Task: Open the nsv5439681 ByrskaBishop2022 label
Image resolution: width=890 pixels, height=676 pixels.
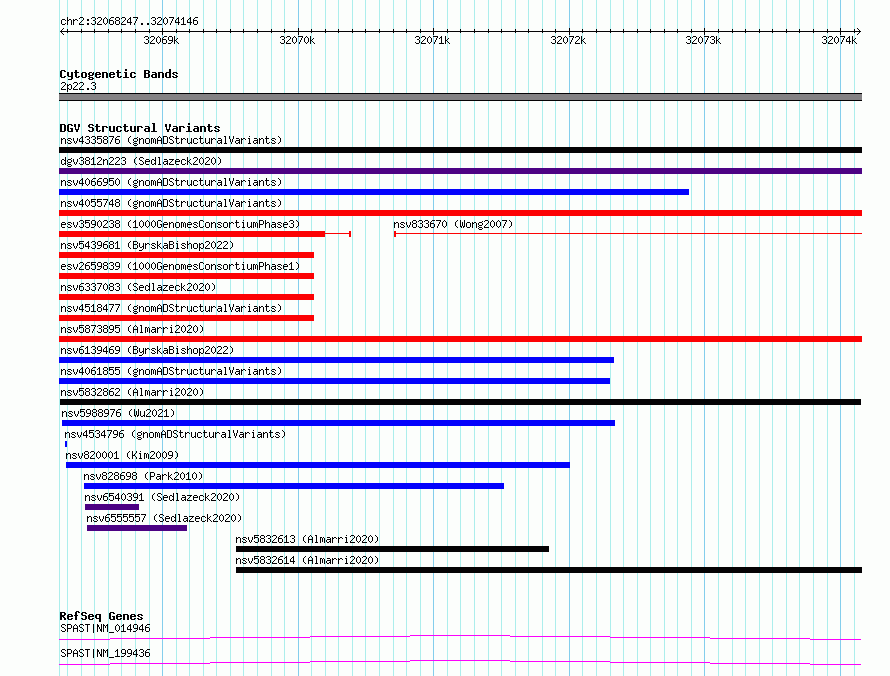Action: click(x=147, y=245)
